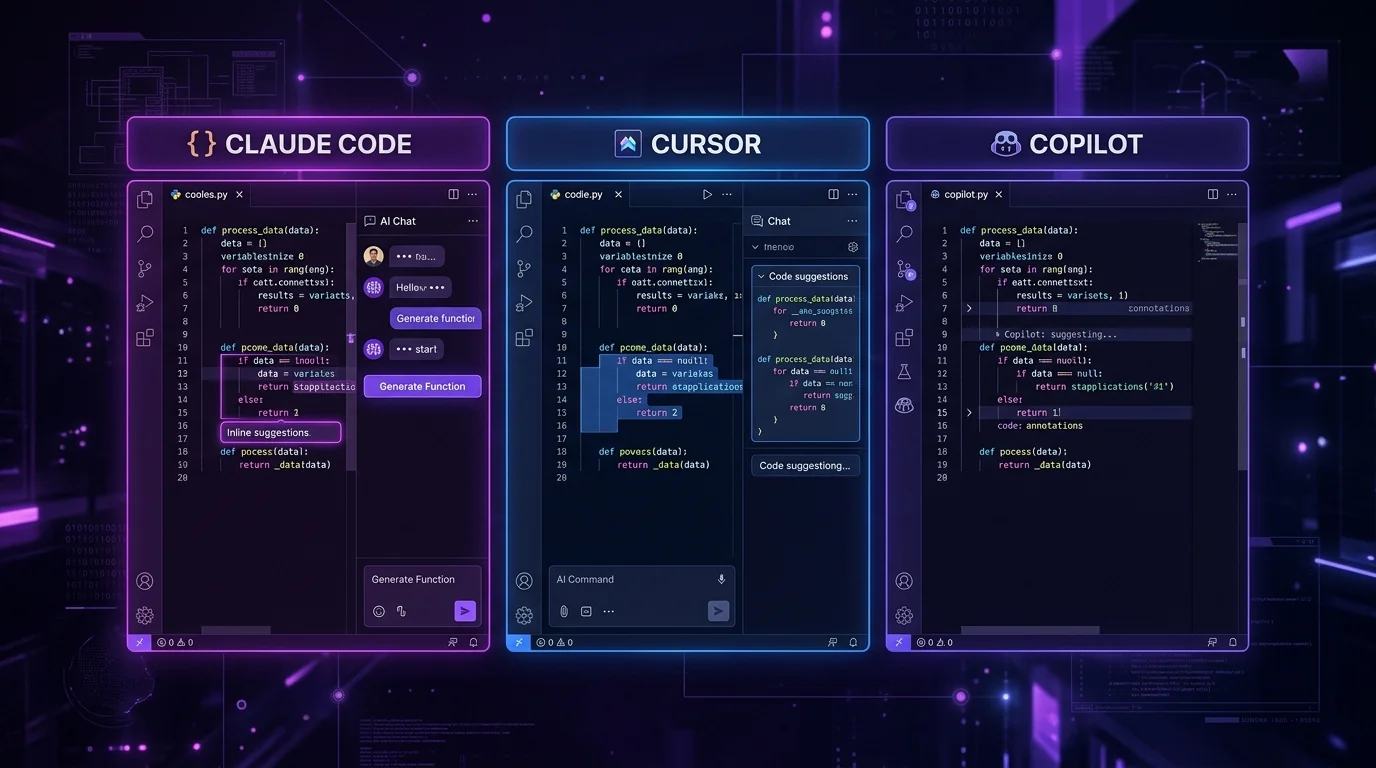Image resolution: width=1376 pixels, height=768 pixels.
Task: Click the emoji icon in Claude Code chat input
Action: pyautogui.click(x=379, y=611)
